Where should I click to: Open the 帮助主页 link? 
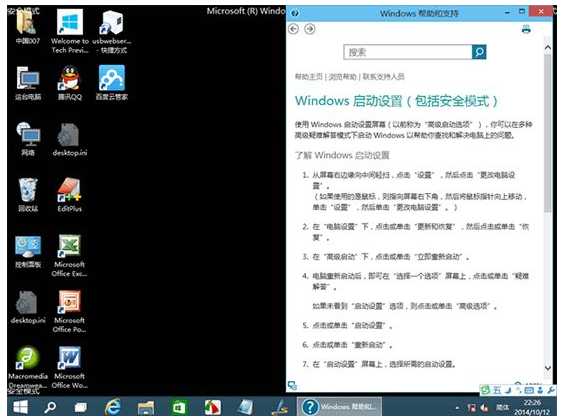[309, 77]
